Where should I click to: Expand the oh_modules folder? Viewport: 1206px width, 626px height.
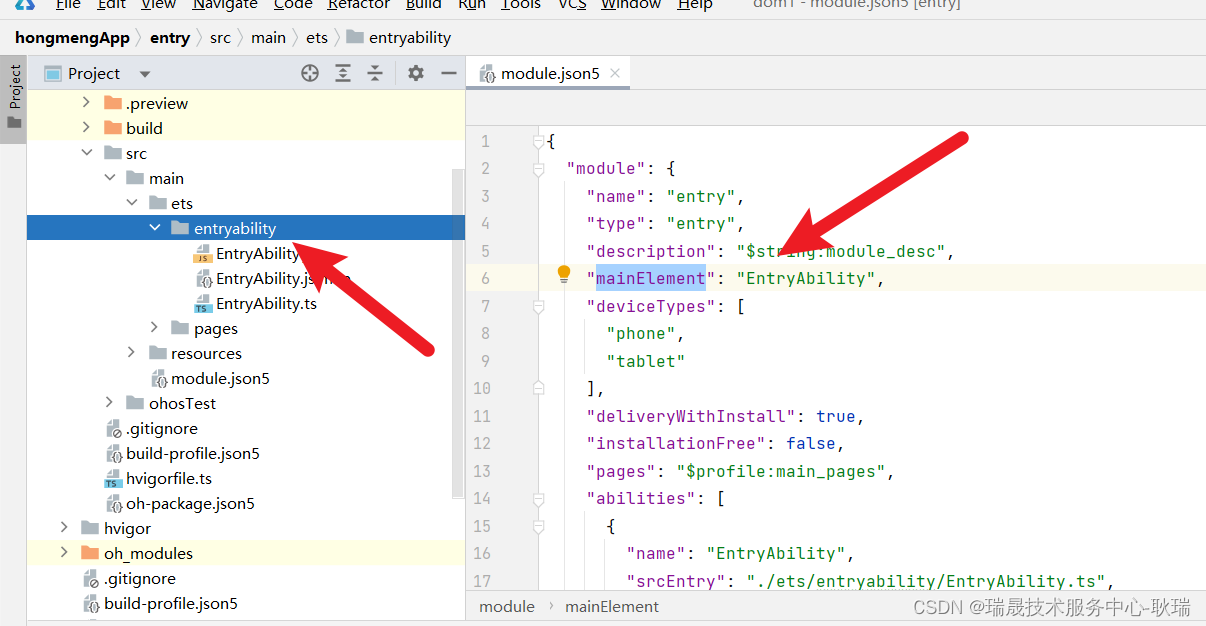[64, 553]
